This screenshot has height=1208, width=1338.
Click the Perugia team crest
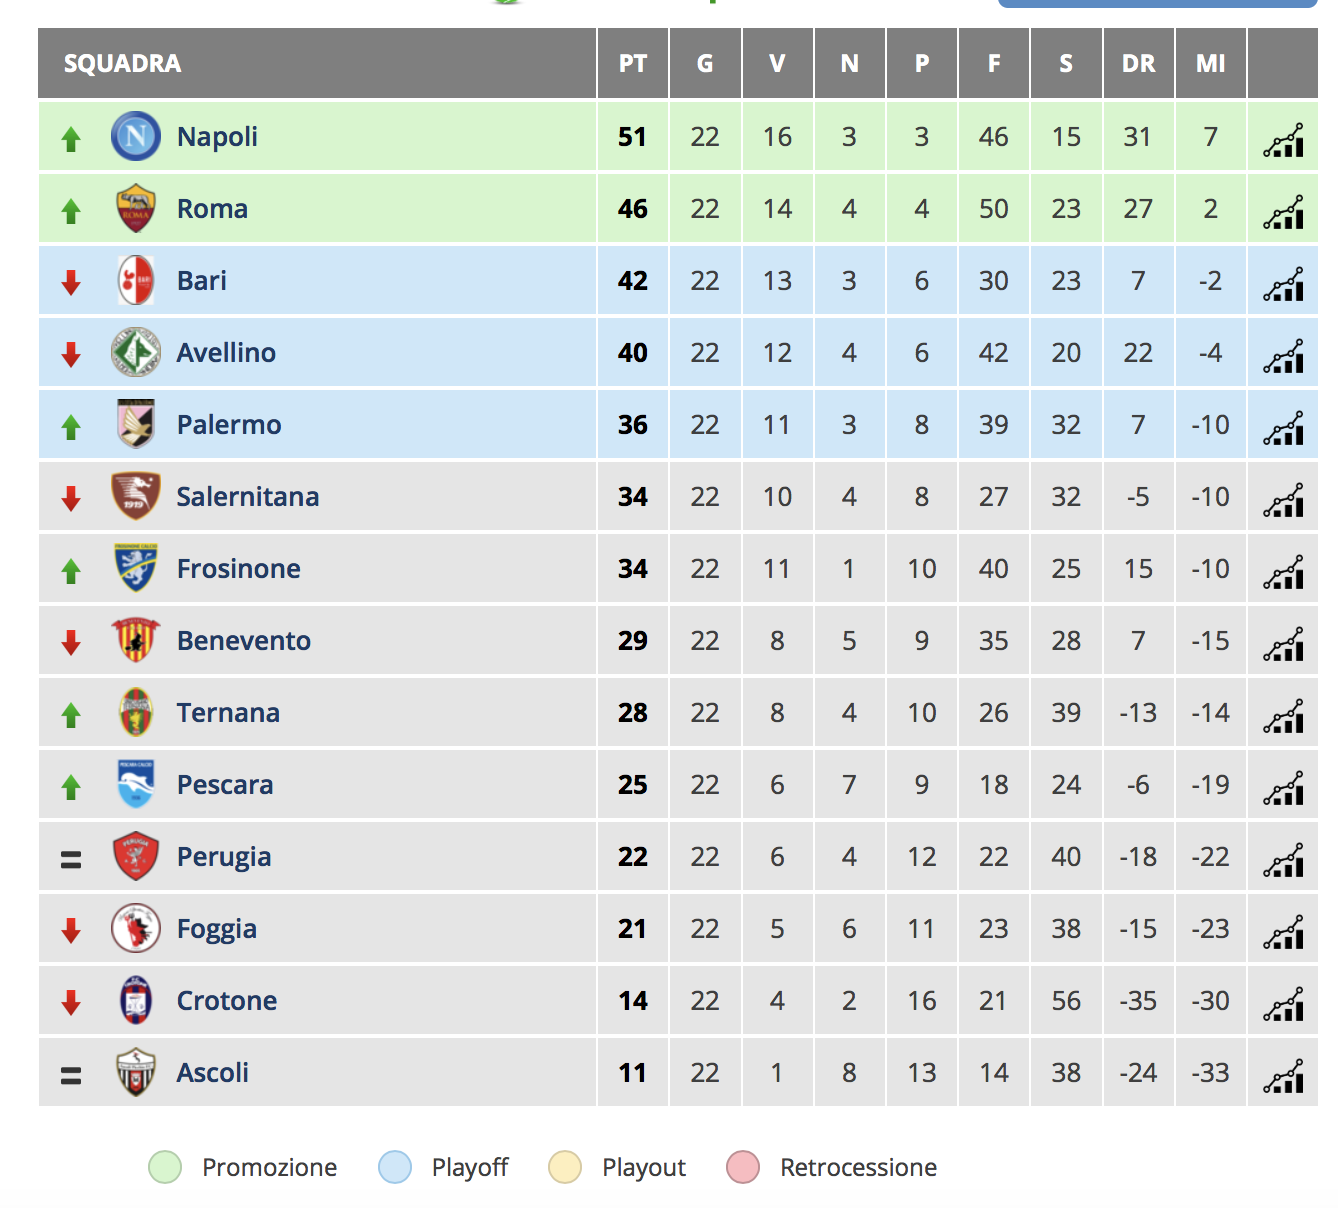pos(136,857)
